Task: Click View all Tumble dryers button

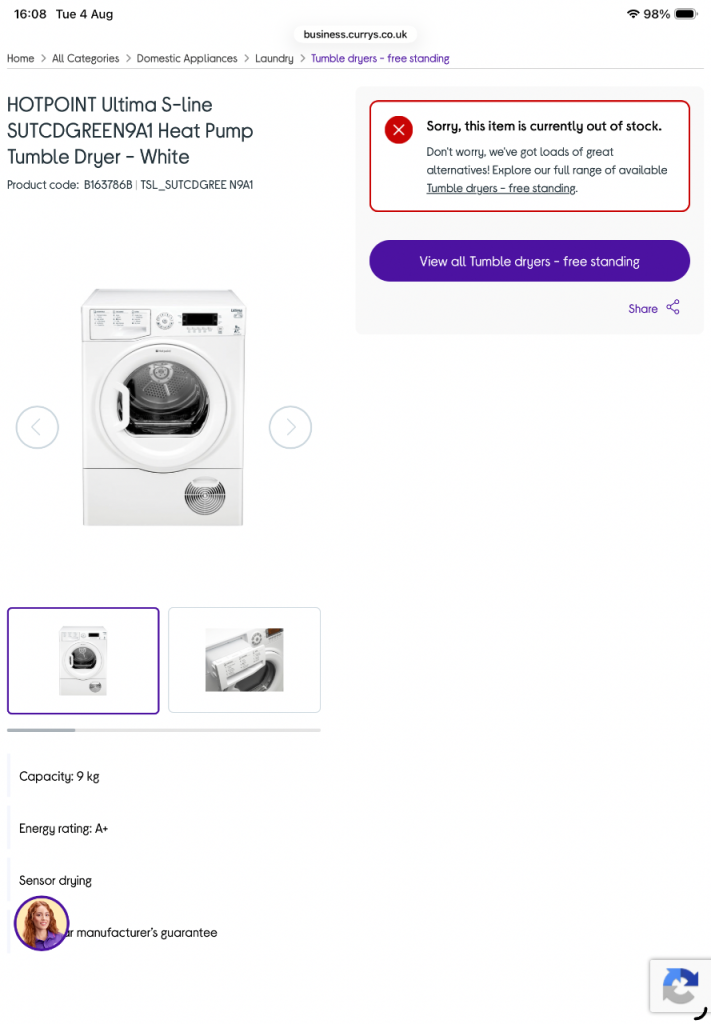Action: point(529,261)
